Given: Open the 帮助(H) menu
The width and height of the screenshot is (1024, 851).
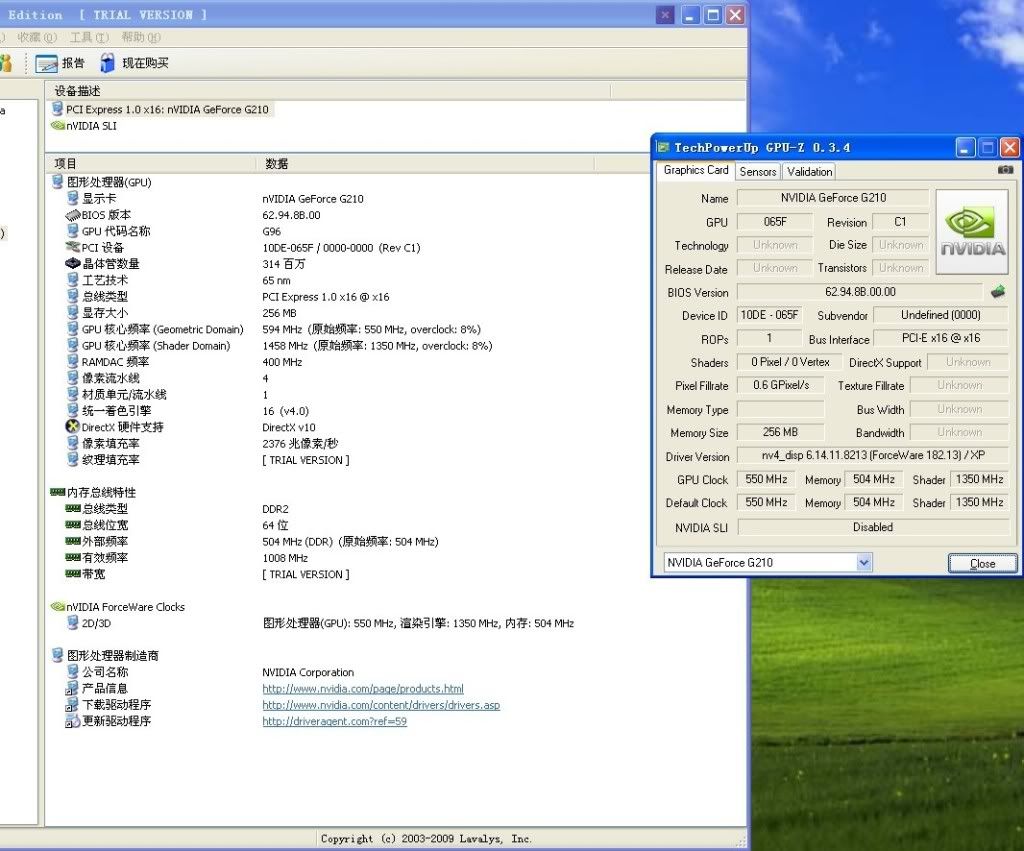Looking at the screenshot, I should 140,38.
